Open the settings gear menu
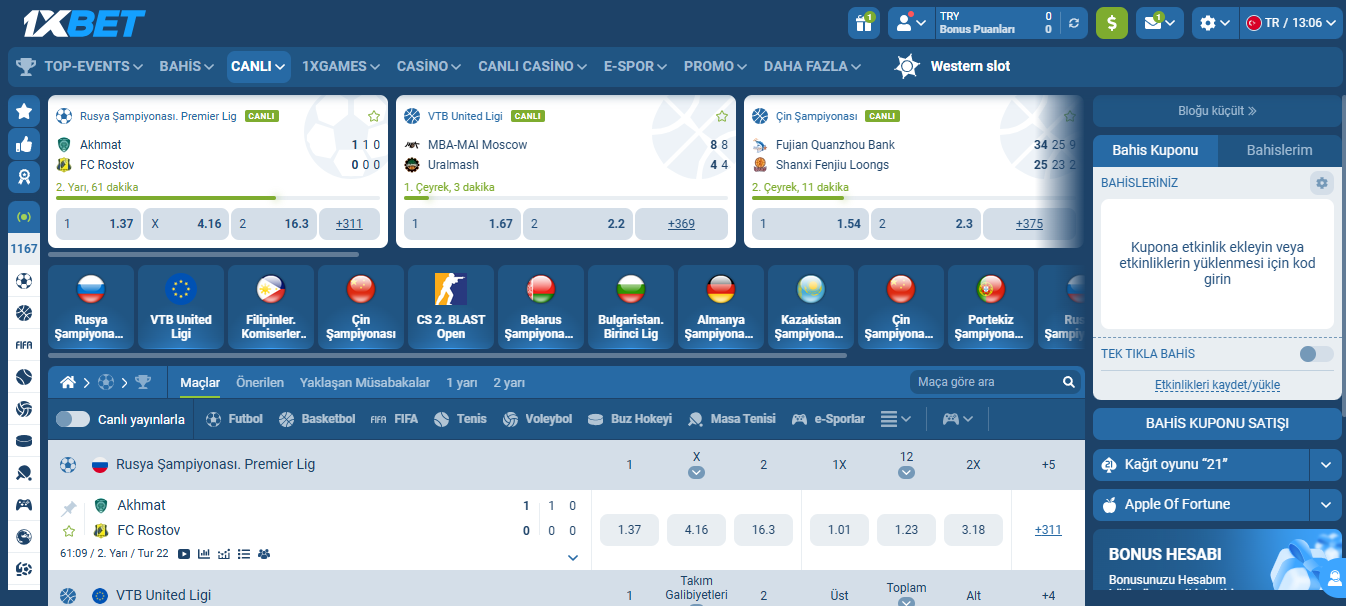Screen dimensions: 1346x606 coord(1215,23)
